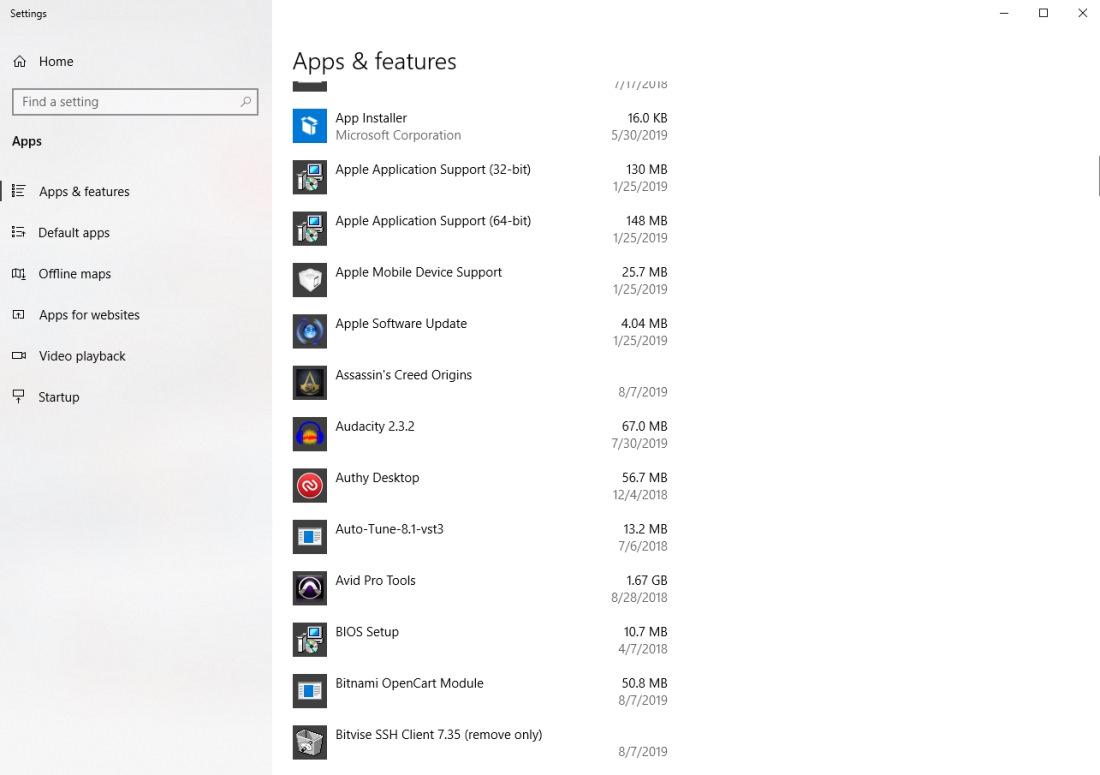Click the Startup sidebar icon

(19, 396)
